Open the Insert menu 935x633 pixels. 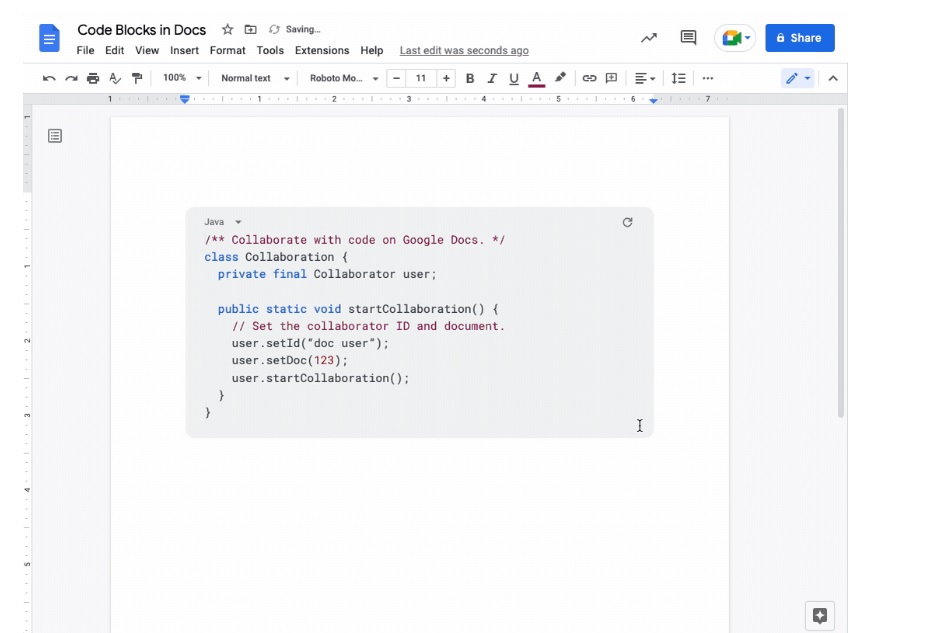[184, 51]
